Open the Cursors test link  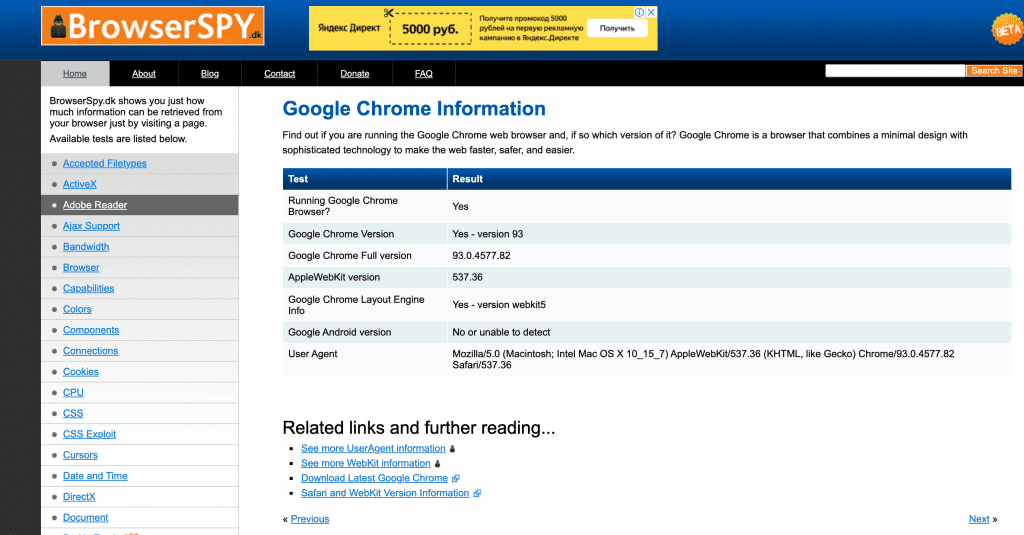80,455
